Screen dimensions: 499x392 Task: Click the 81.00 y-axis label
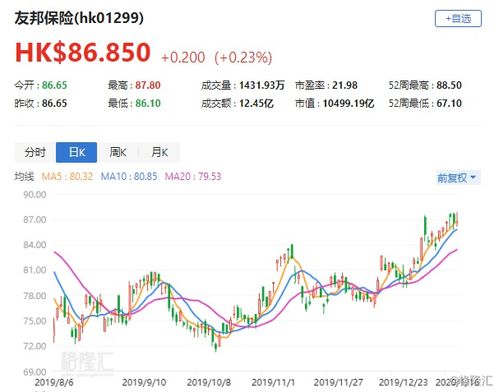[x=35, y=270]
